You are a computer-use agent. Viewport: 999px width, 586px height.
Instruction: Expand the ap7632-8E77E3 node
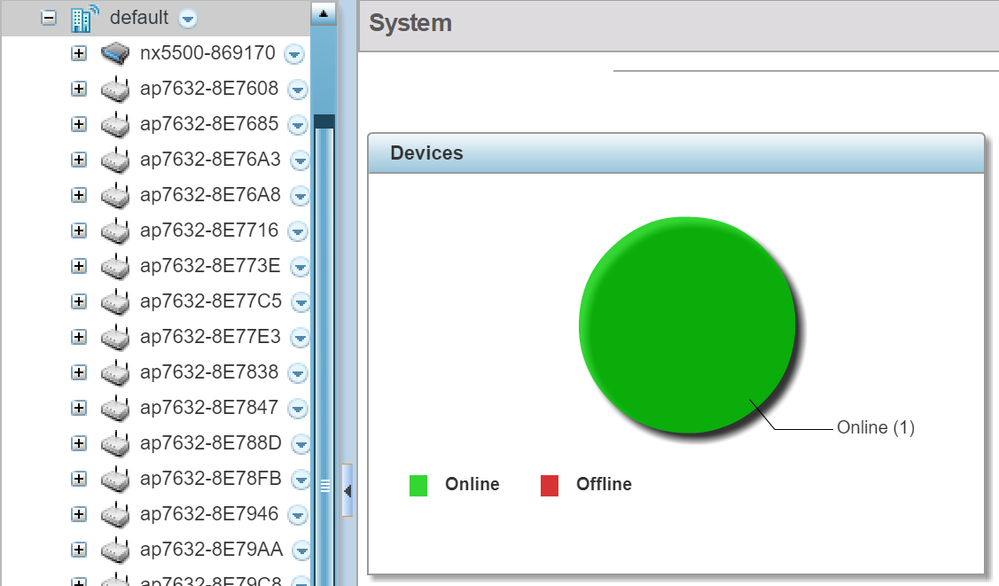(x=78, y=337)
